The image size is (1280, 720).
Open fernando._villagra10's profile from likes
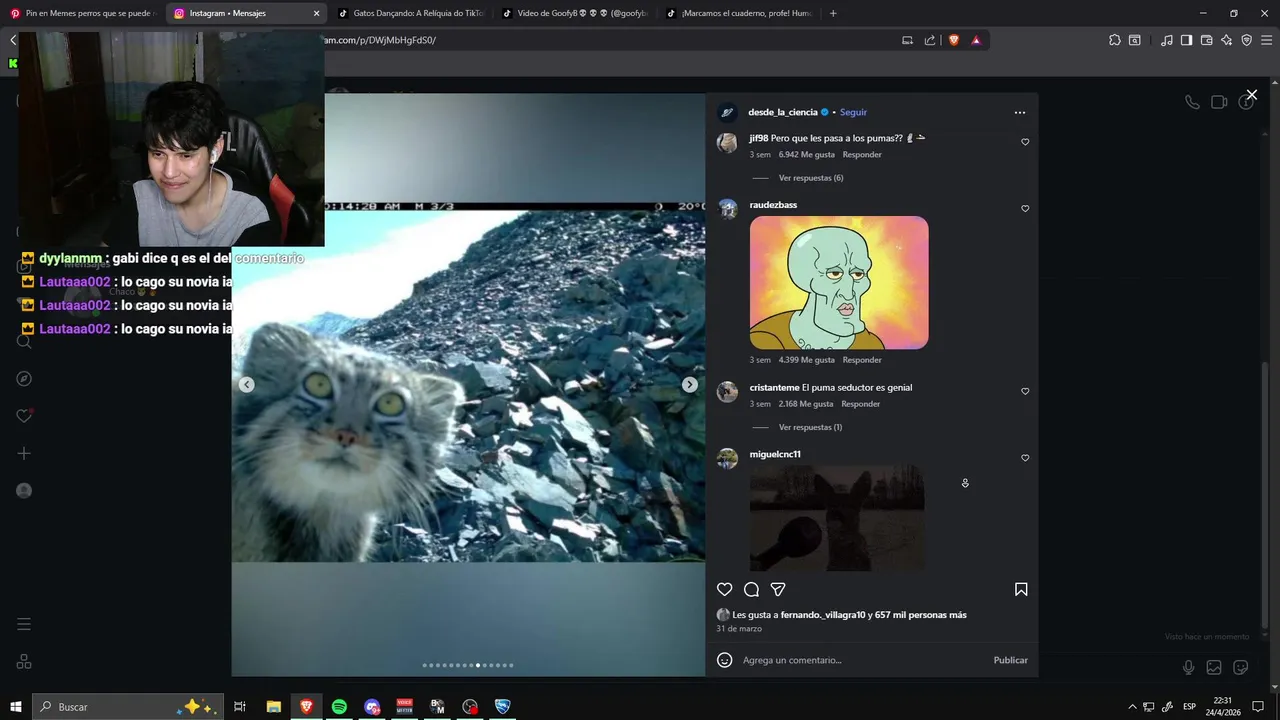pyautogui.click(x=823, y=615)
